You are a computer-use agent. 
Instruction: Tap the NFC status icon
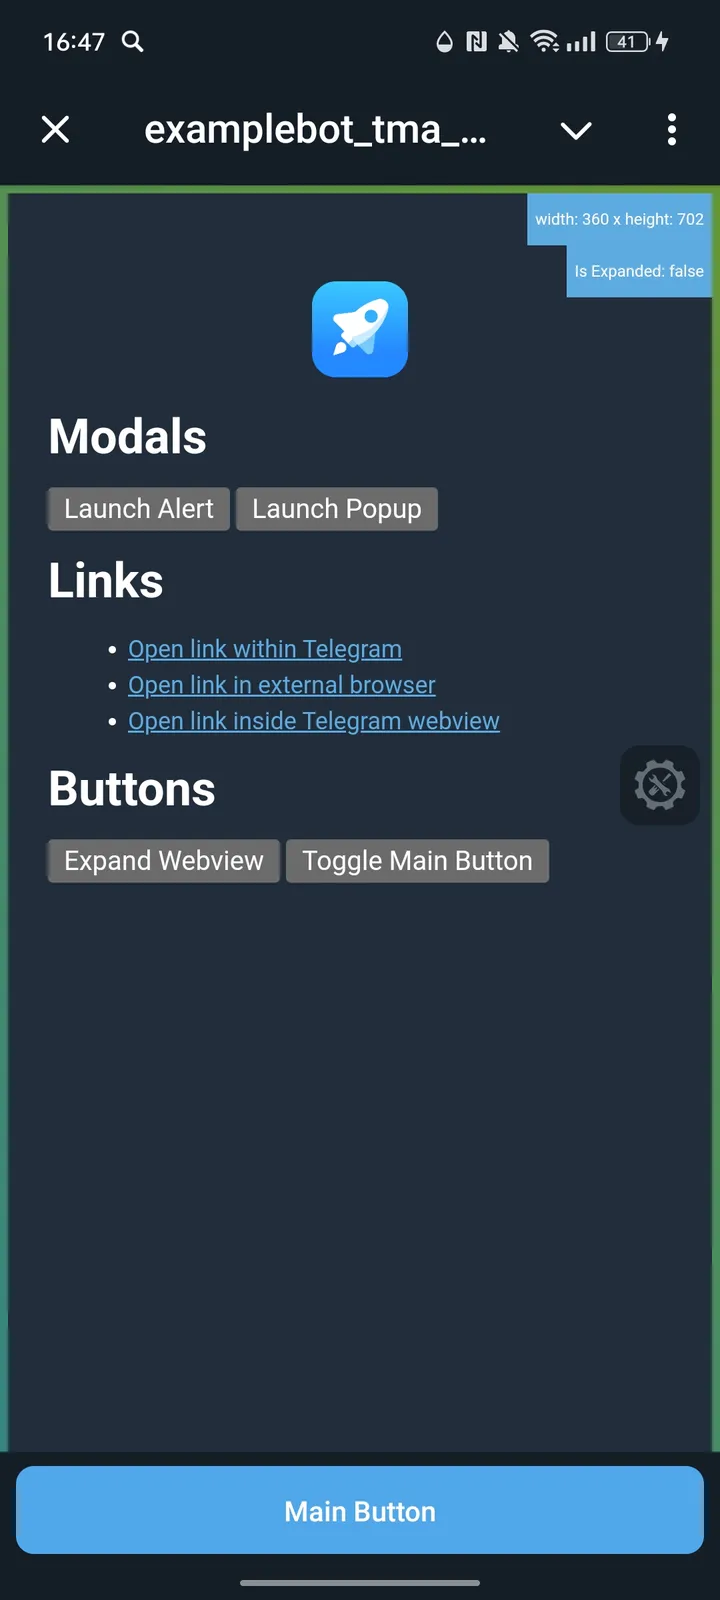click(477, 41)
